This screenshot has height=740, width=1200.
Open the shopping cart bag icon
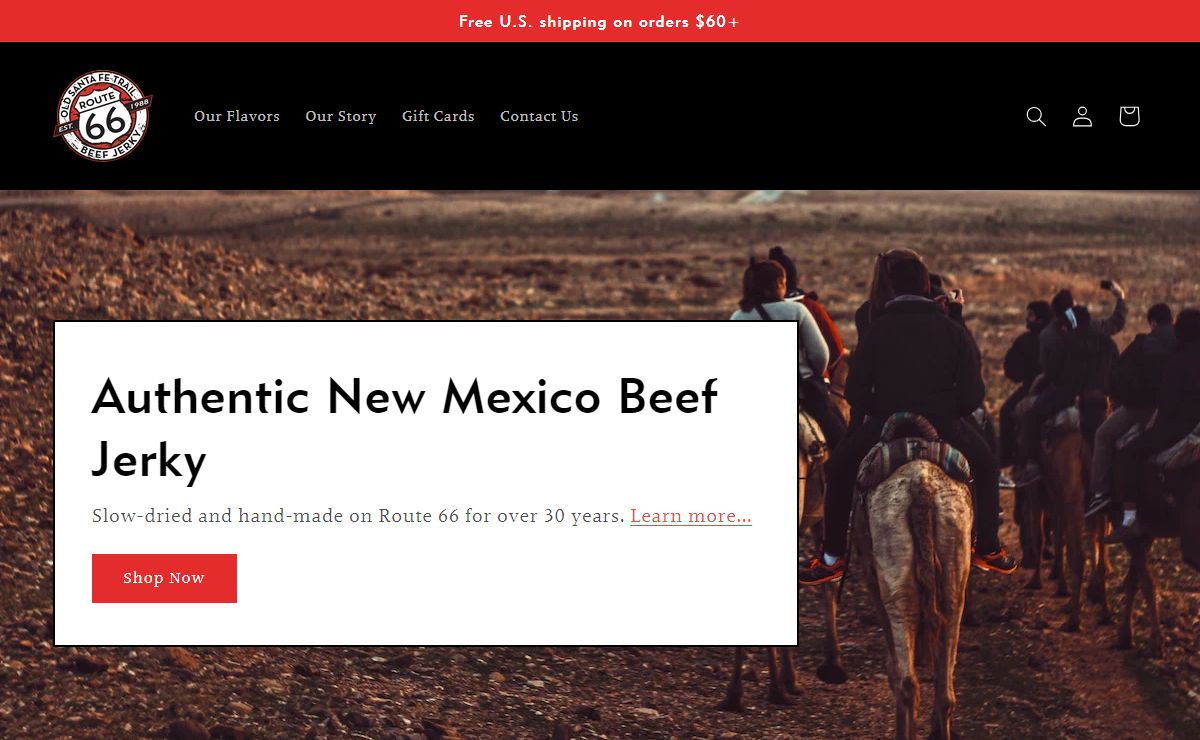pyautogui.click(x=1129, y=116)
